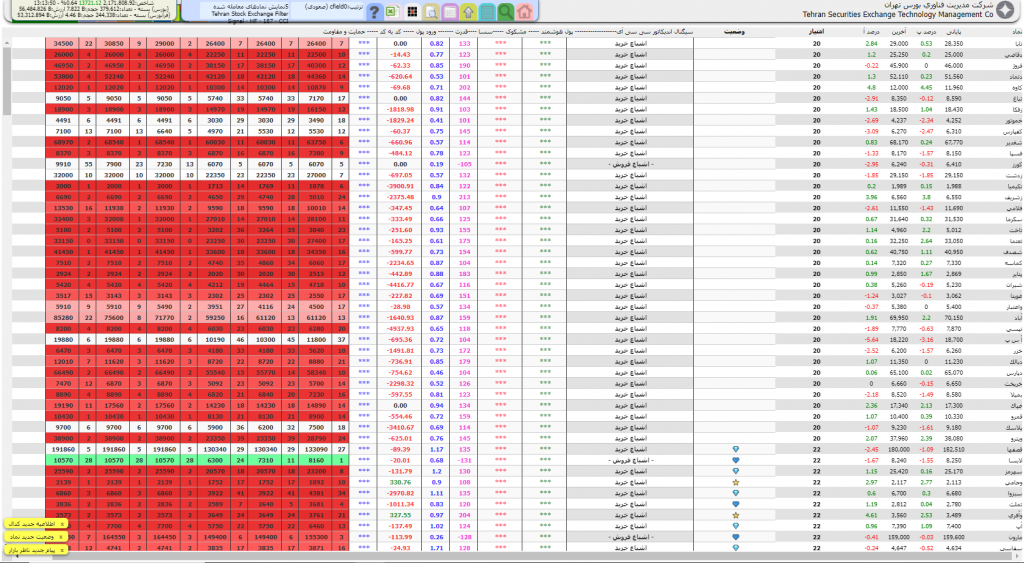Sort by the امتیاز column header
The width and height of the screenshot is (1024, 563).
pyautogui.click(x=814, y=32)
